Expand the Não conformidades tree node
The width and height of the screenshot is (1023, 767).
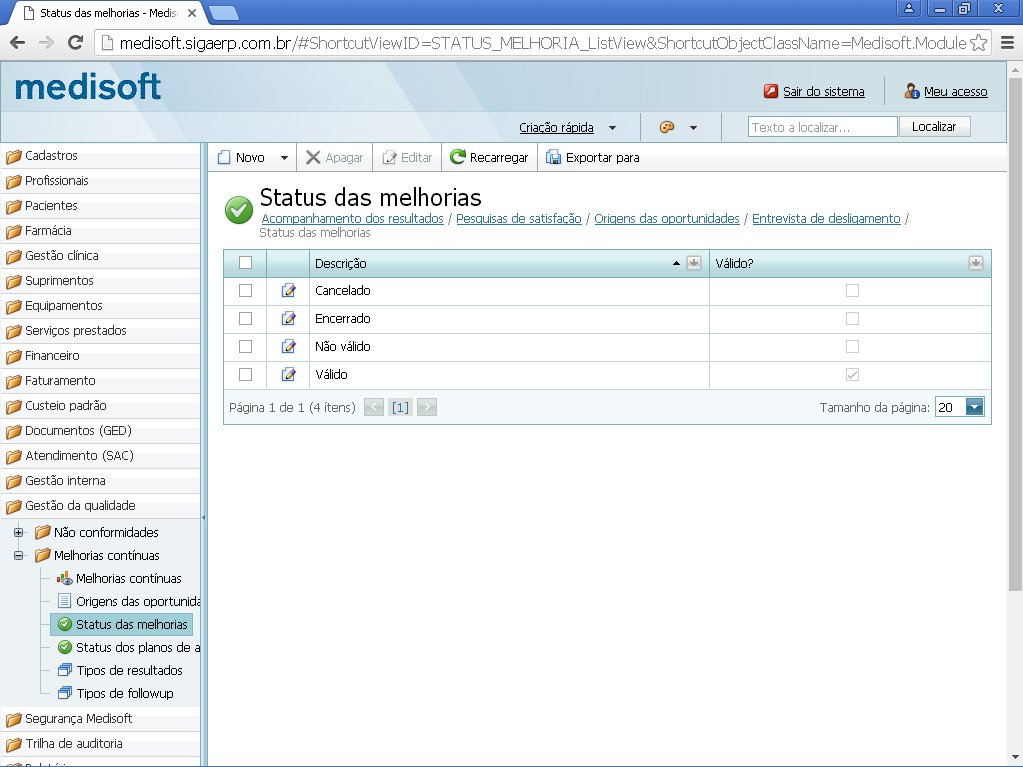18,532
